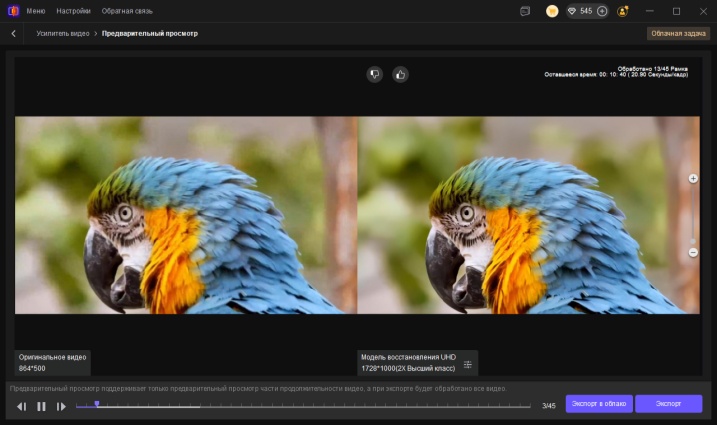Open model settings next to UHD restoration model
Viewport: 717px width, 425px height.
pyautogui.click(x=468, y=362)
